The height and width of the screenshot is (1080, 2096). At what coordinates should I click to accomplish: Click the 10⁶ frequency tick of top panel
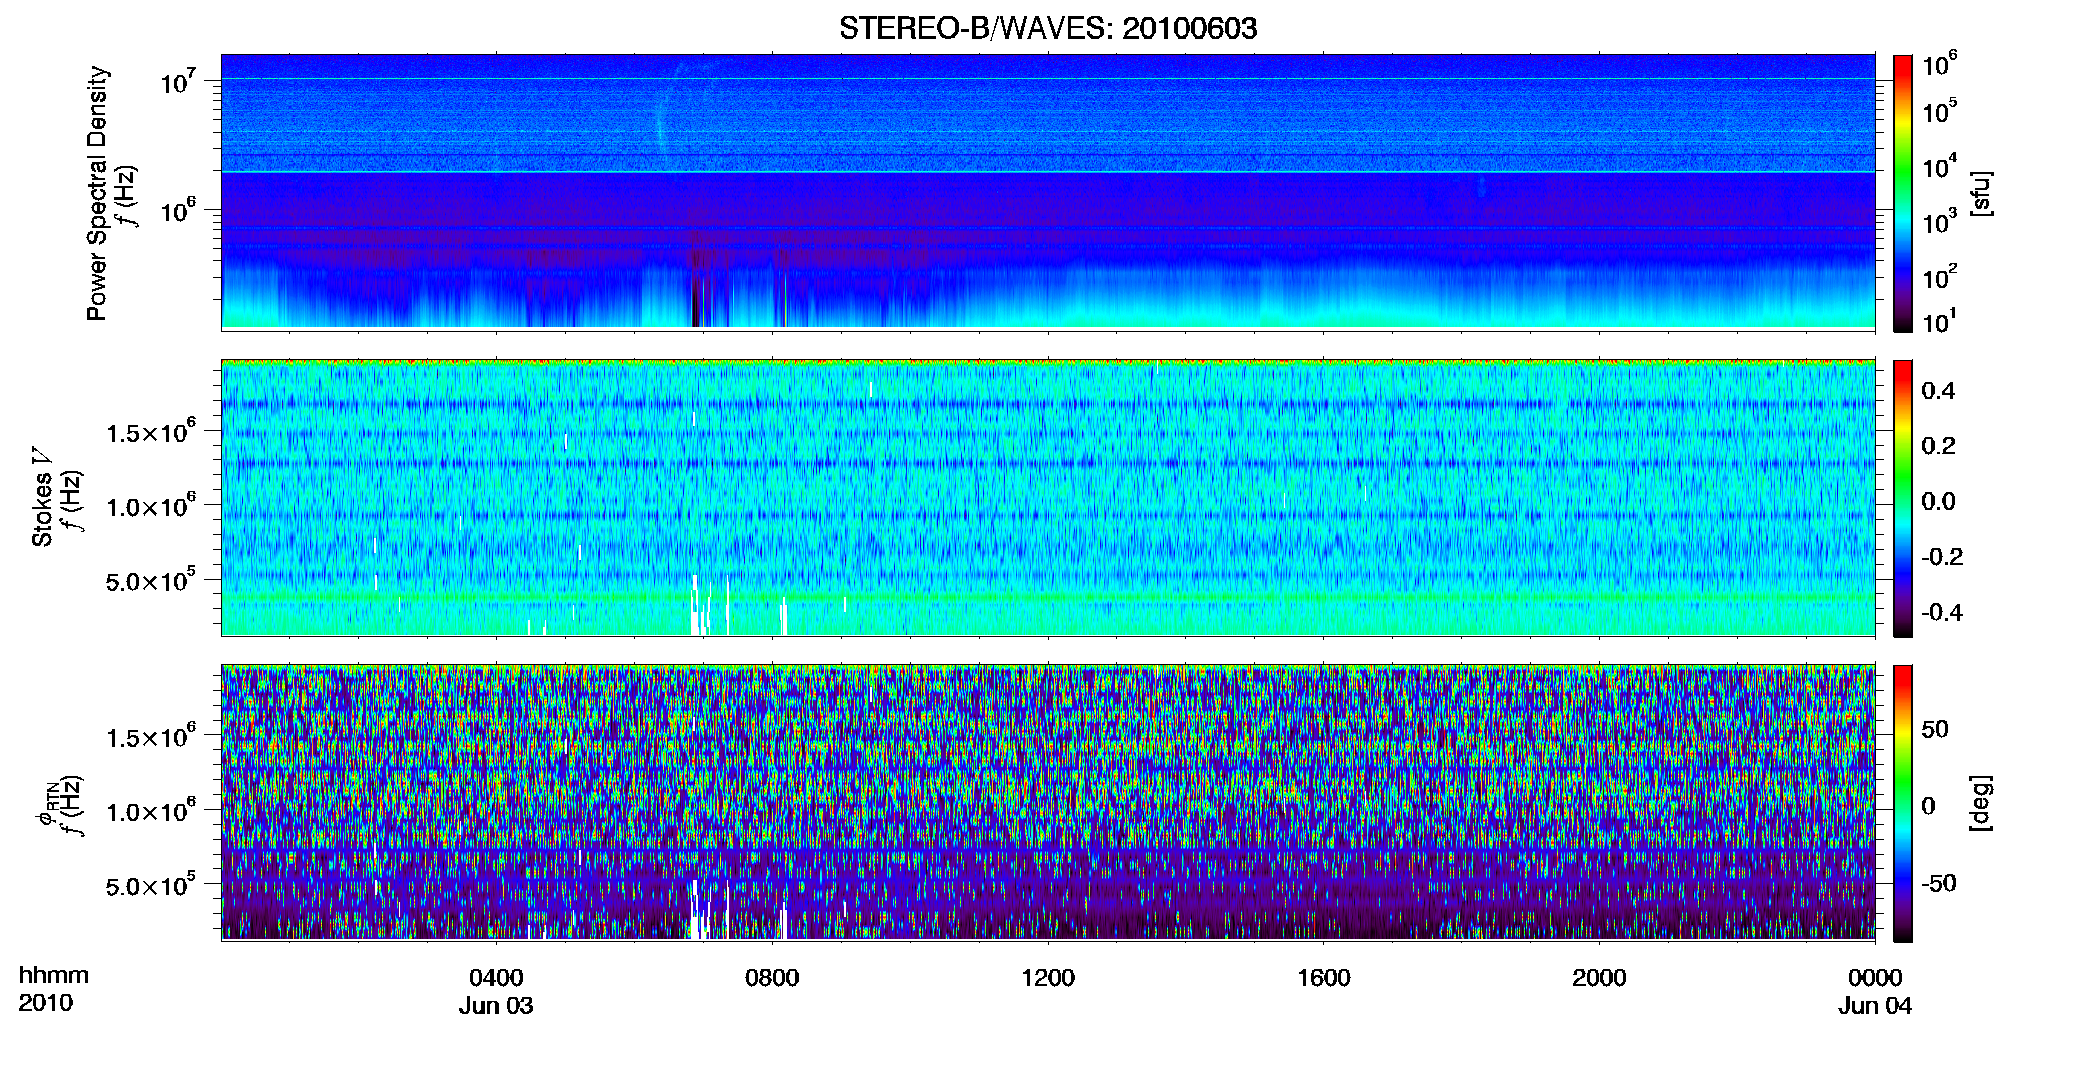pos(179,211)
